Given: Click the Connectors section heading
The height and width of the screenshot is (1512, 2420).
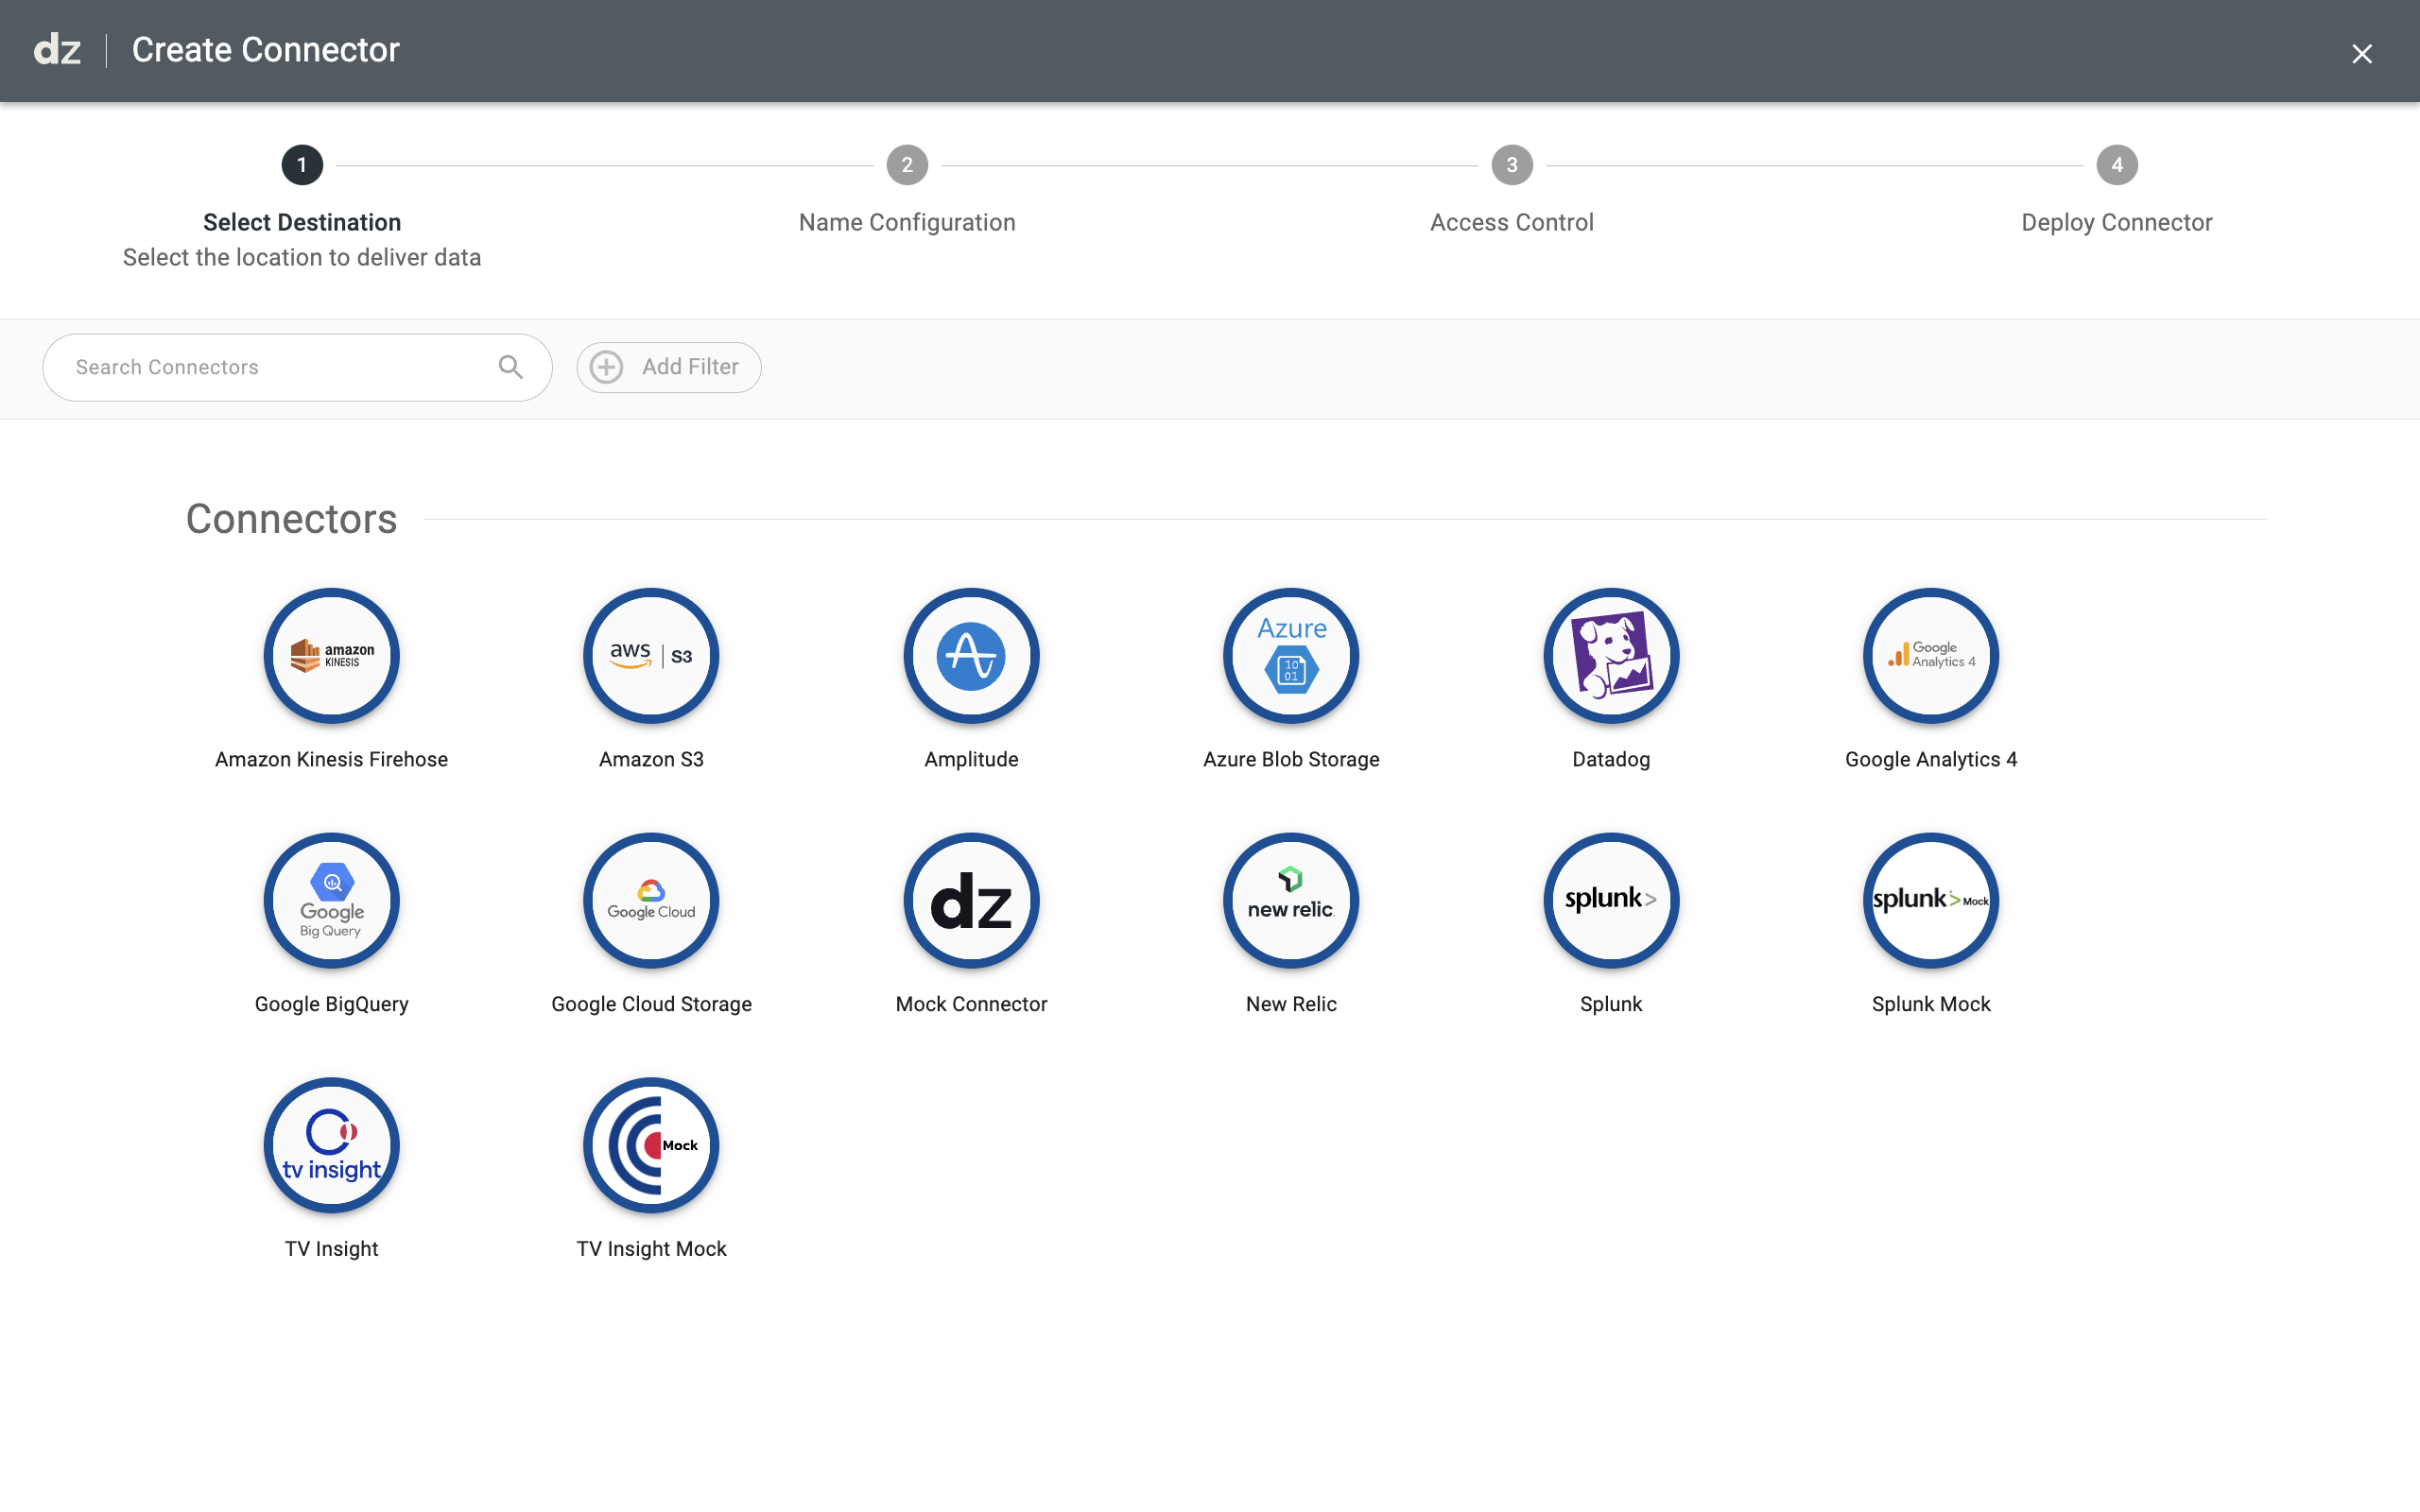Looking at the screenshot, I should (291, 519).
